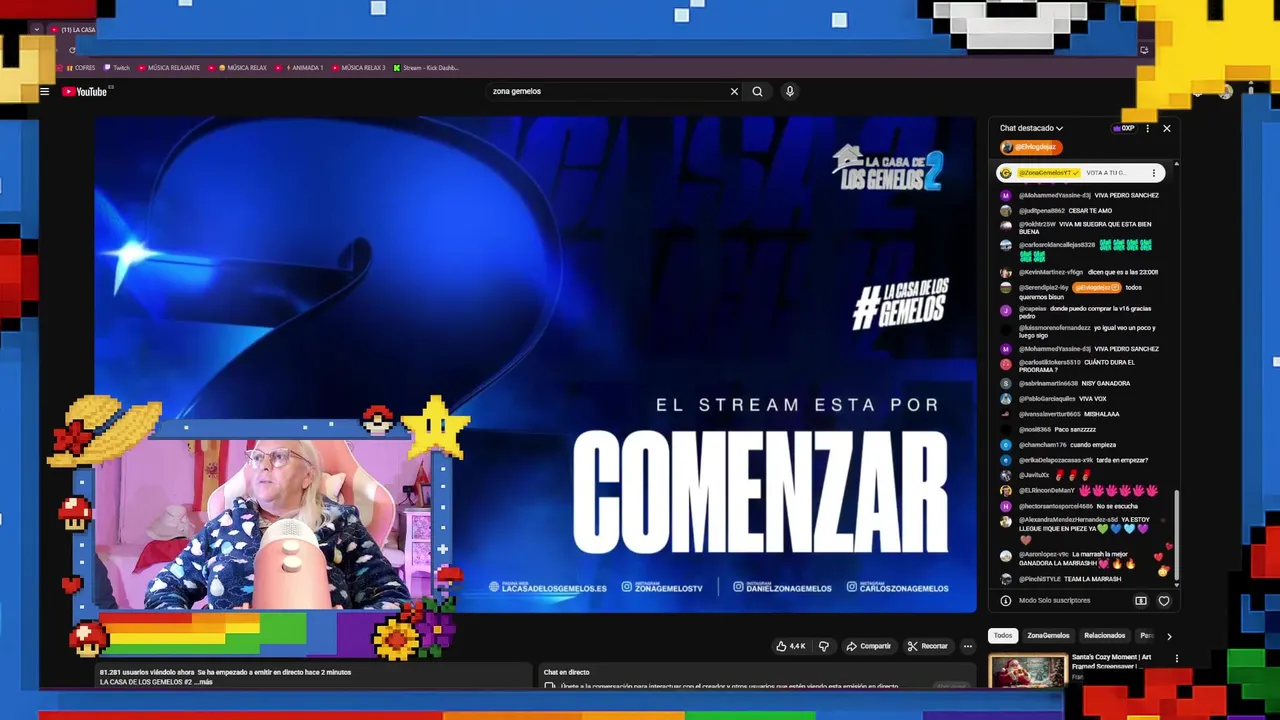Expand the video description via ...más
Screen dimensions: 1280x720
point(204,682)
